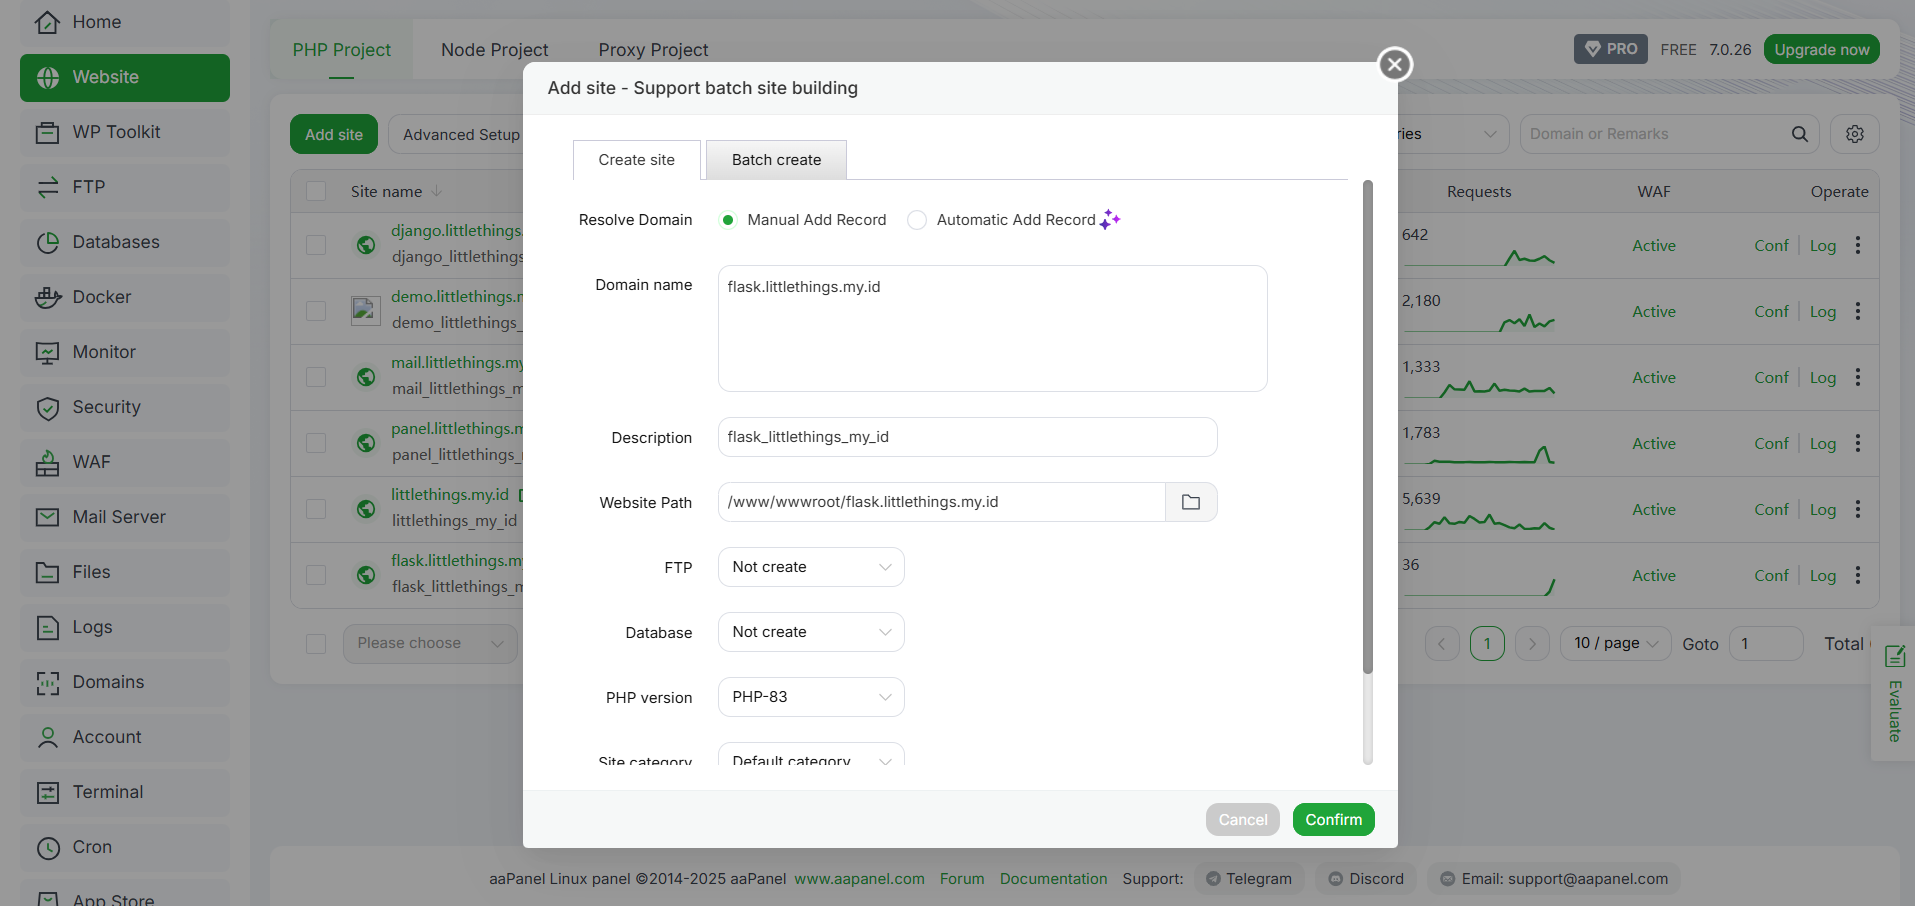Screen dimensions: 1915x906
Task: Sort by Site name arrow
Action: (437, 191)
